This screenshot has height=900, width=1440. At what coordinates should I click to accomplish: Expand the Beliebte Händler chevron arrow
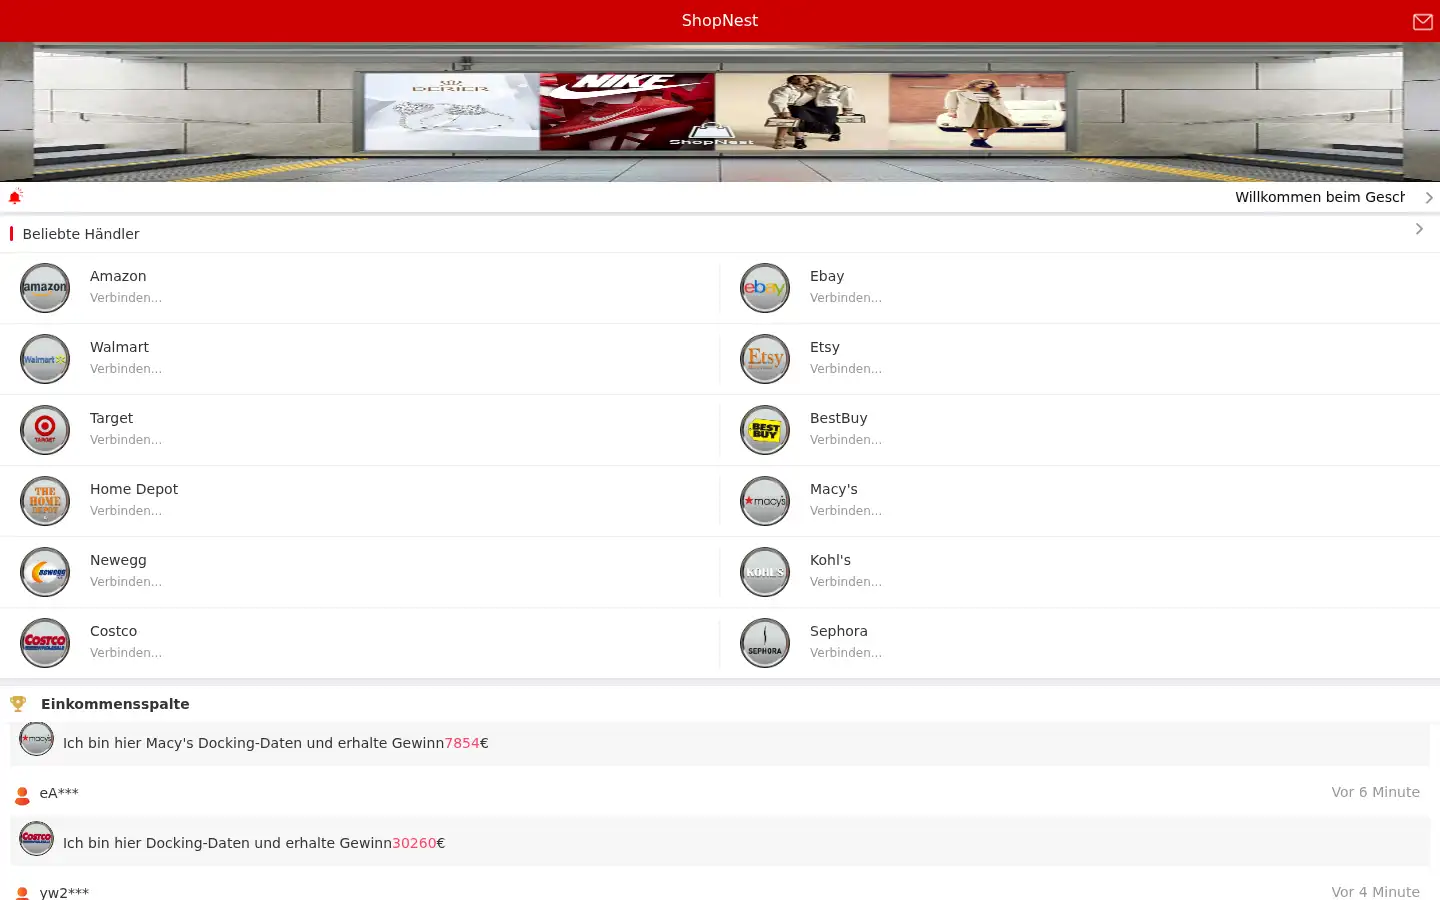1419,229
